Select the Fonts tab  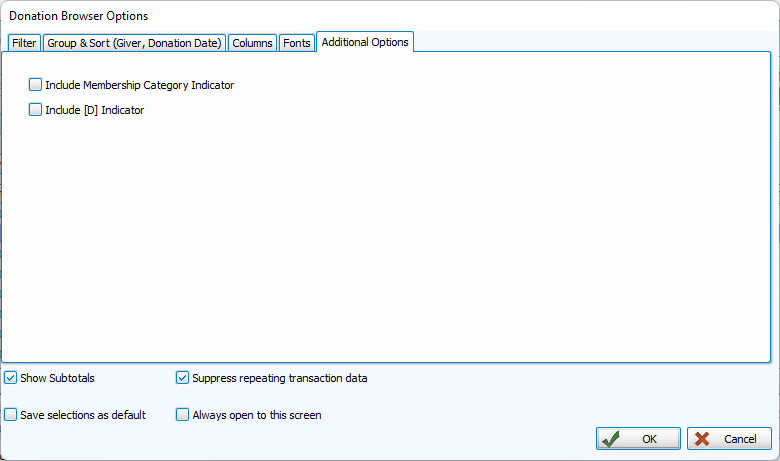[296, 43]
